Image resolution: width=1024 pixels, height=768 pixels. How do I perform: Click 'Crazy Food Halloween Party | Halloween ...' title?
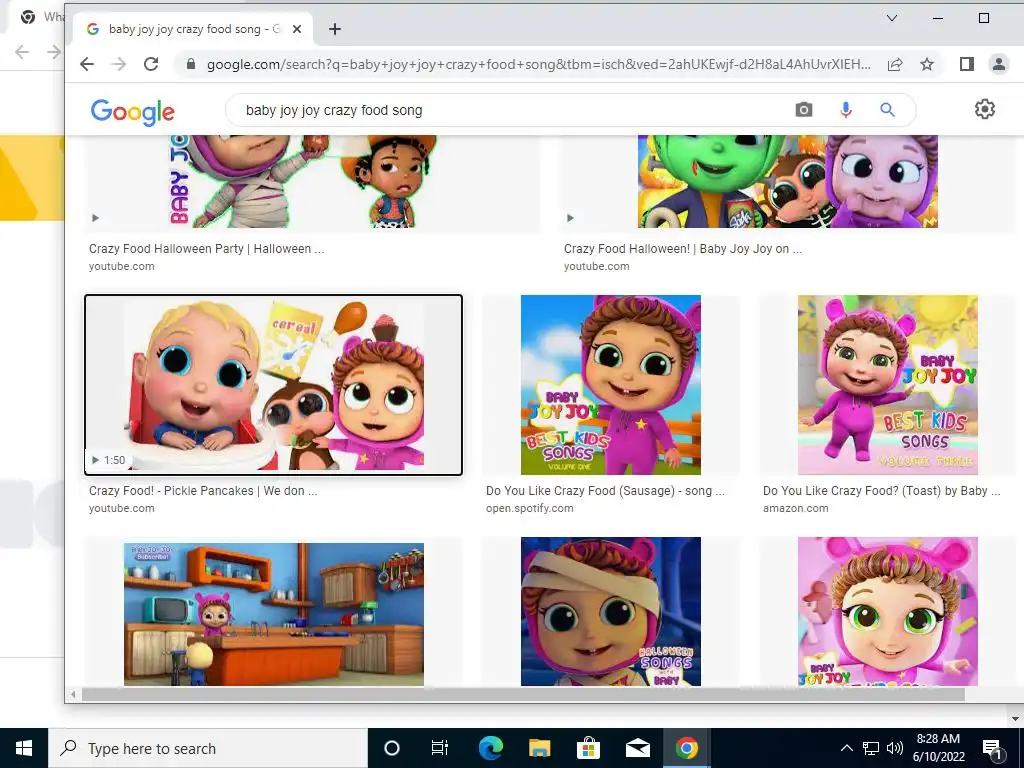(206, 249)
